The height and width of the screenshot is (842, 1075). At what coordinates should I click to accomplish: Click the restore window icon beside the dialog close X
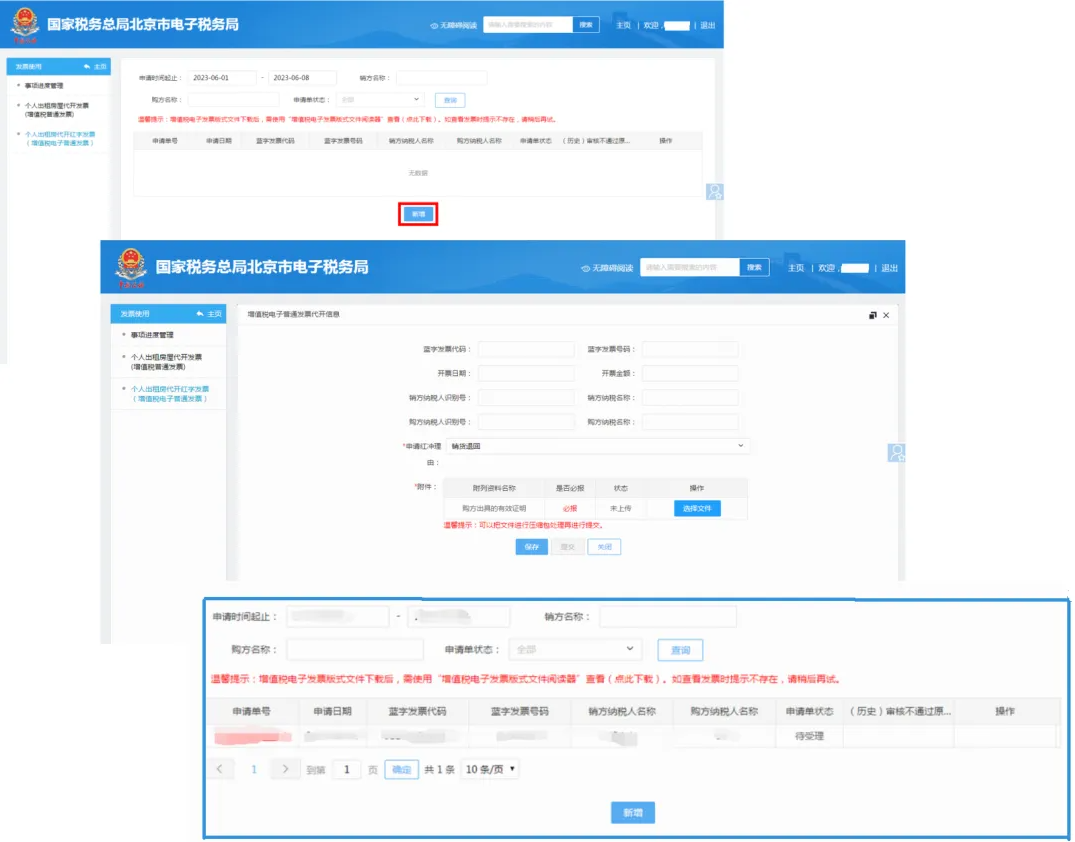pyautogui.click(x=872, y=315)
